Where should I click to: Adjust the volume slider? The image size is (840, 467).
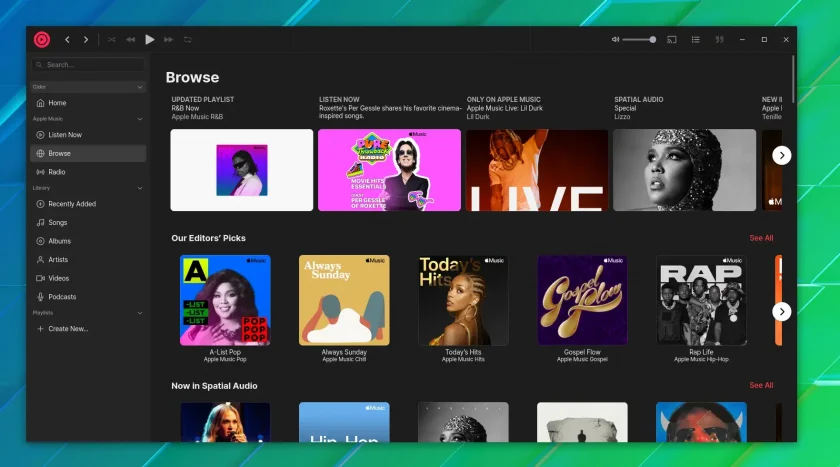tap(639, 40)
